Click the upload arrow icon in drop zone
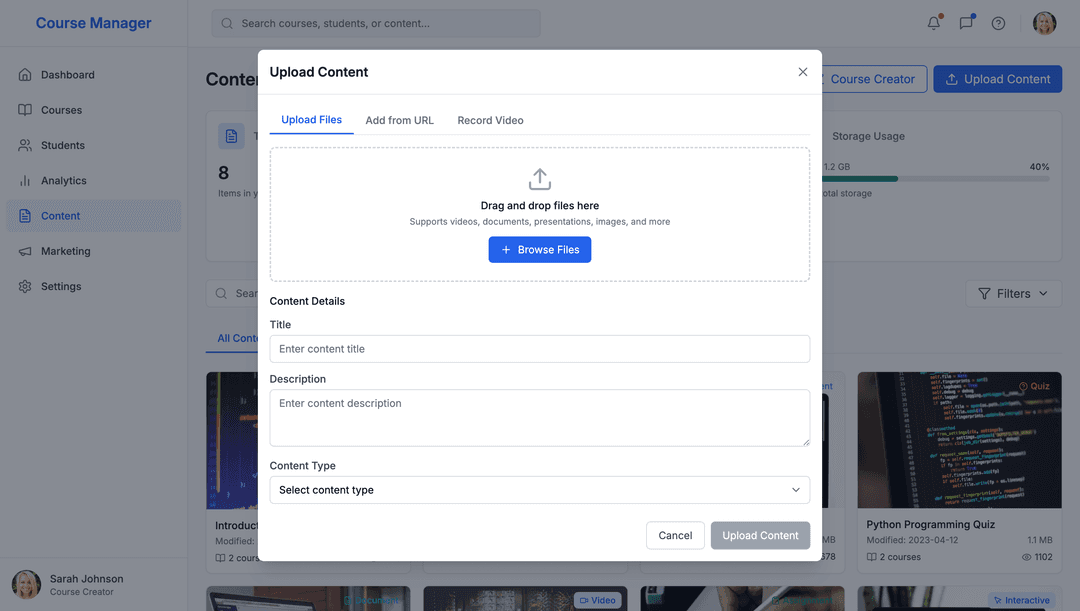 (x=540, y=180)
